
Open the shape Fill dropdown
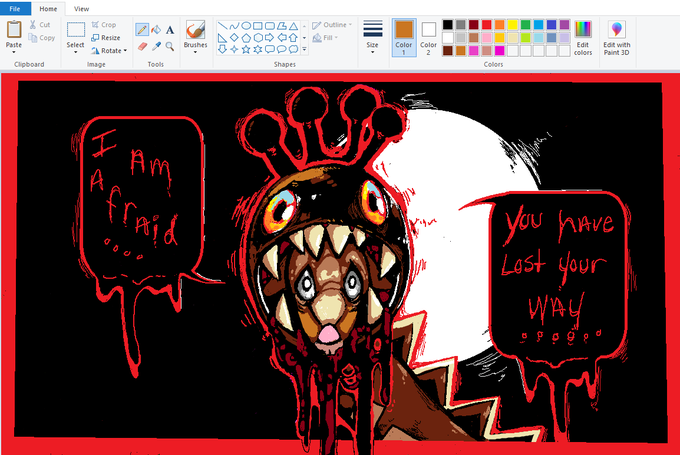(325, 38)
